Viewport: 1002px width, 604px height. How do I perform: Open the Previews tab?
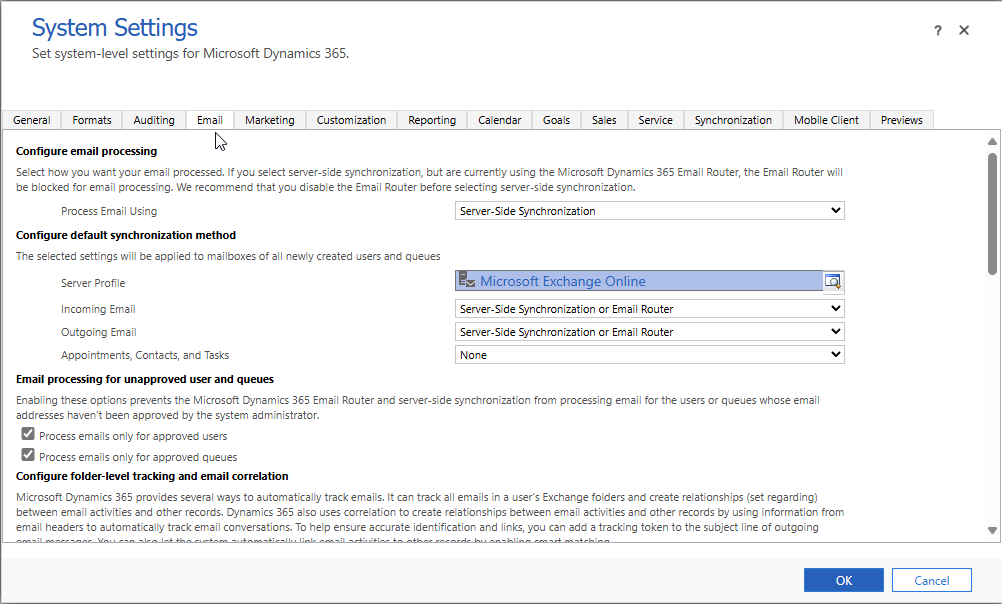(x=902, y=120)
